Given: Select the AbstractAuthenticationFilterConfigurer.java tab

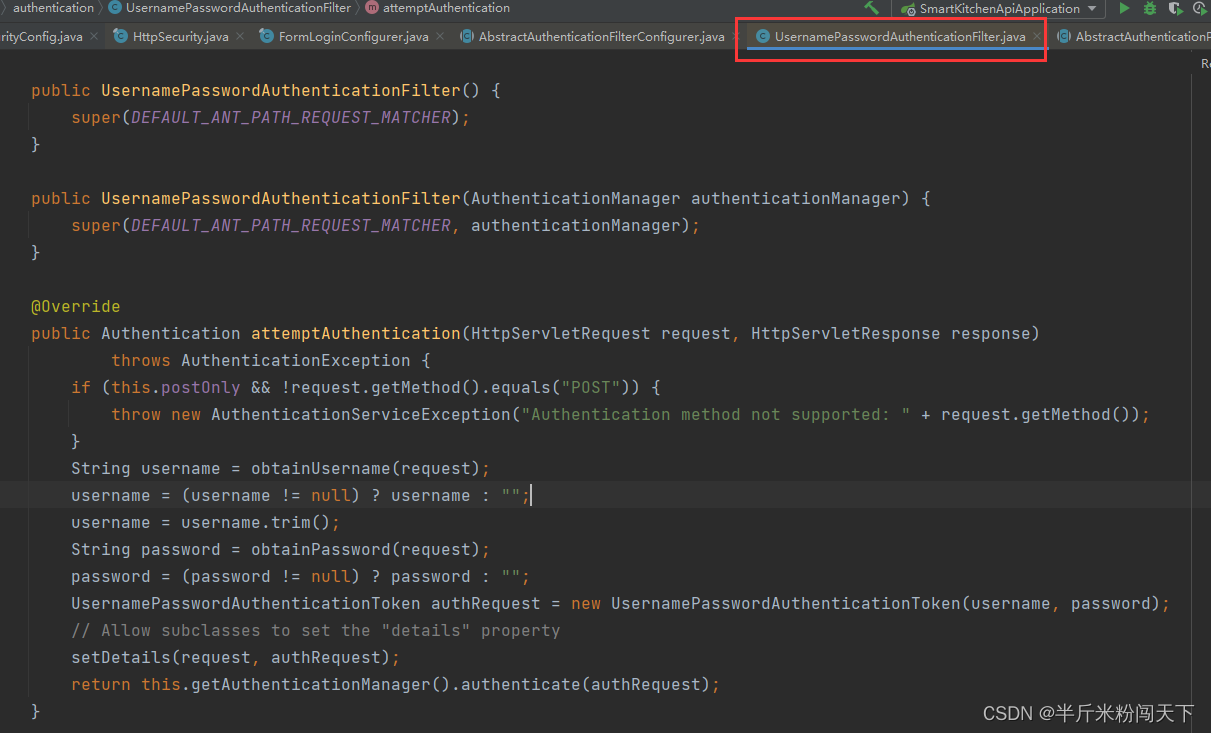Looking at the screenshot, I should pos(595,35).
